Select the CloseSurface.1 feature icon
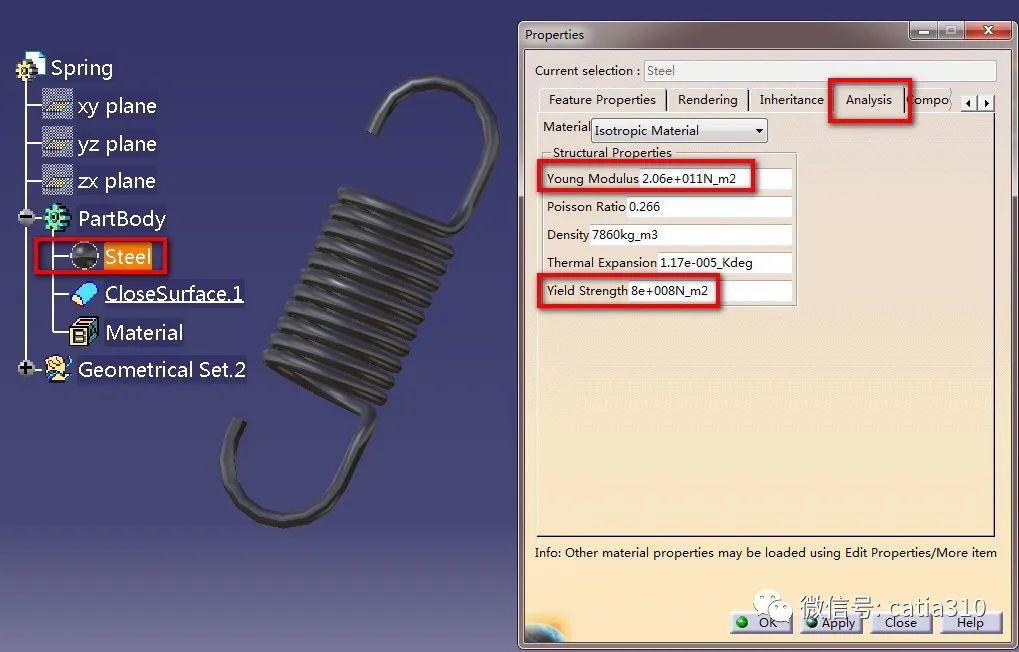This screenshot has height=652, width=1019. [x=85, y=294]
